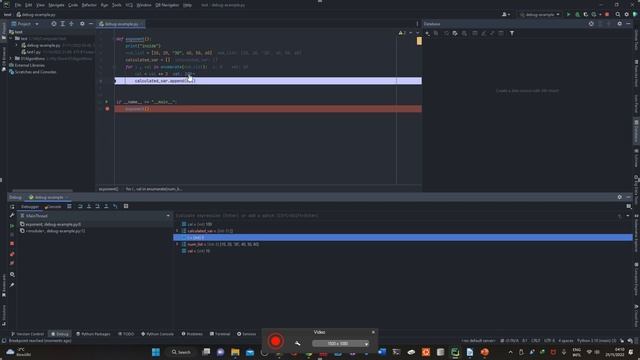The width and height of the screenshot is (640, 360).
Task: Switch to the Console tab in Debug panel
Action: point(53,207)
